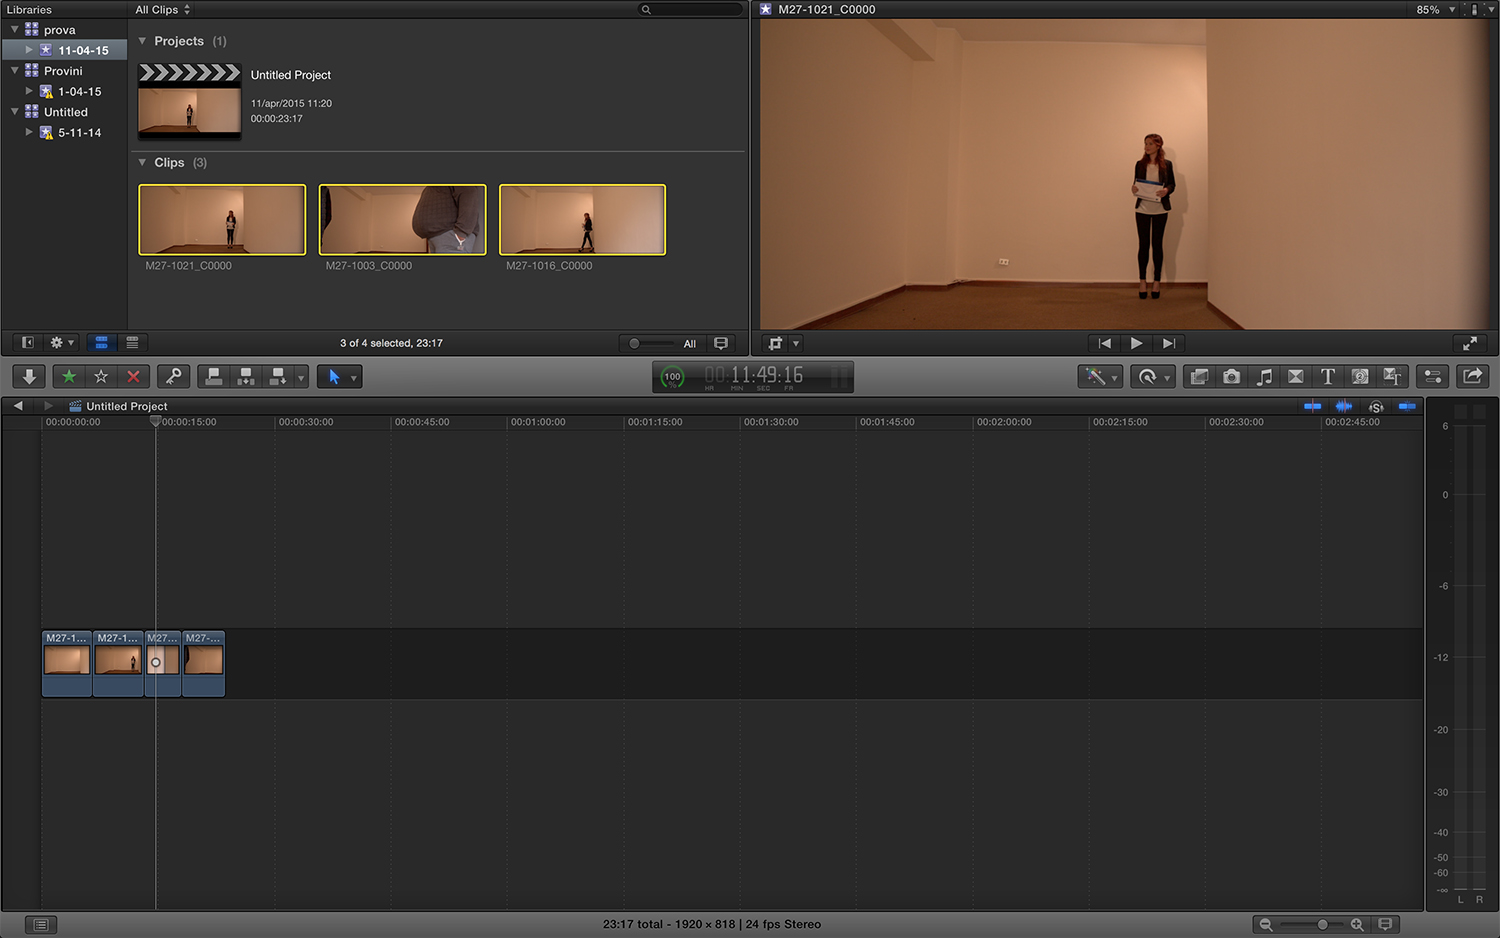Expand the 1-04-15 event
Image resolution: width=1500 pixels, height=938 pixels.
(x=29, y=91)
